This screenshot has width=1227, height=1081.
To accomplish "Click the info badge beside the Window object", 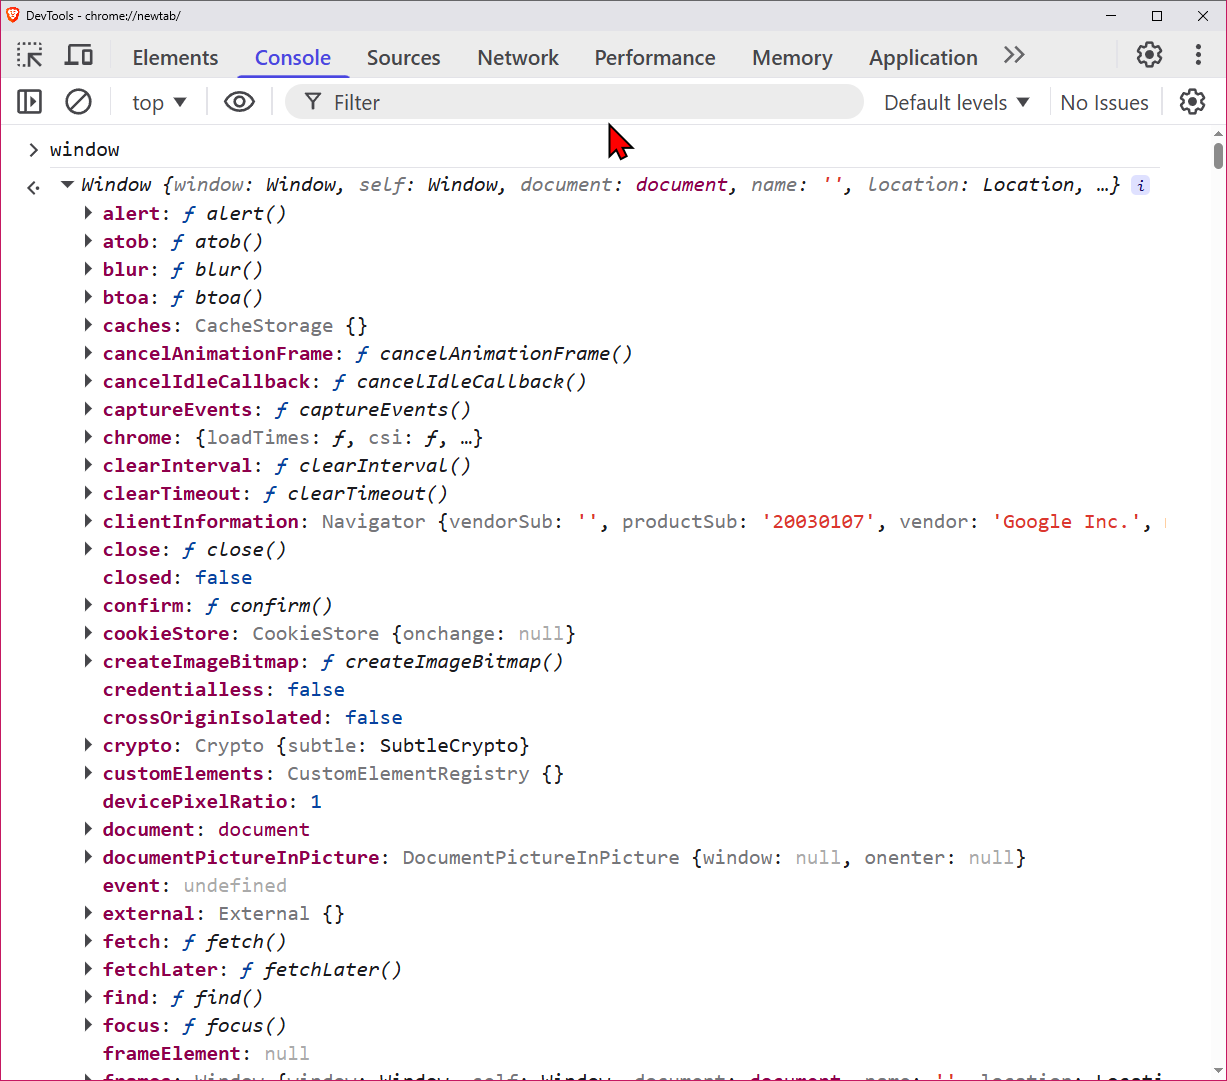I will pyautogui.click(x=1139, y=185).
